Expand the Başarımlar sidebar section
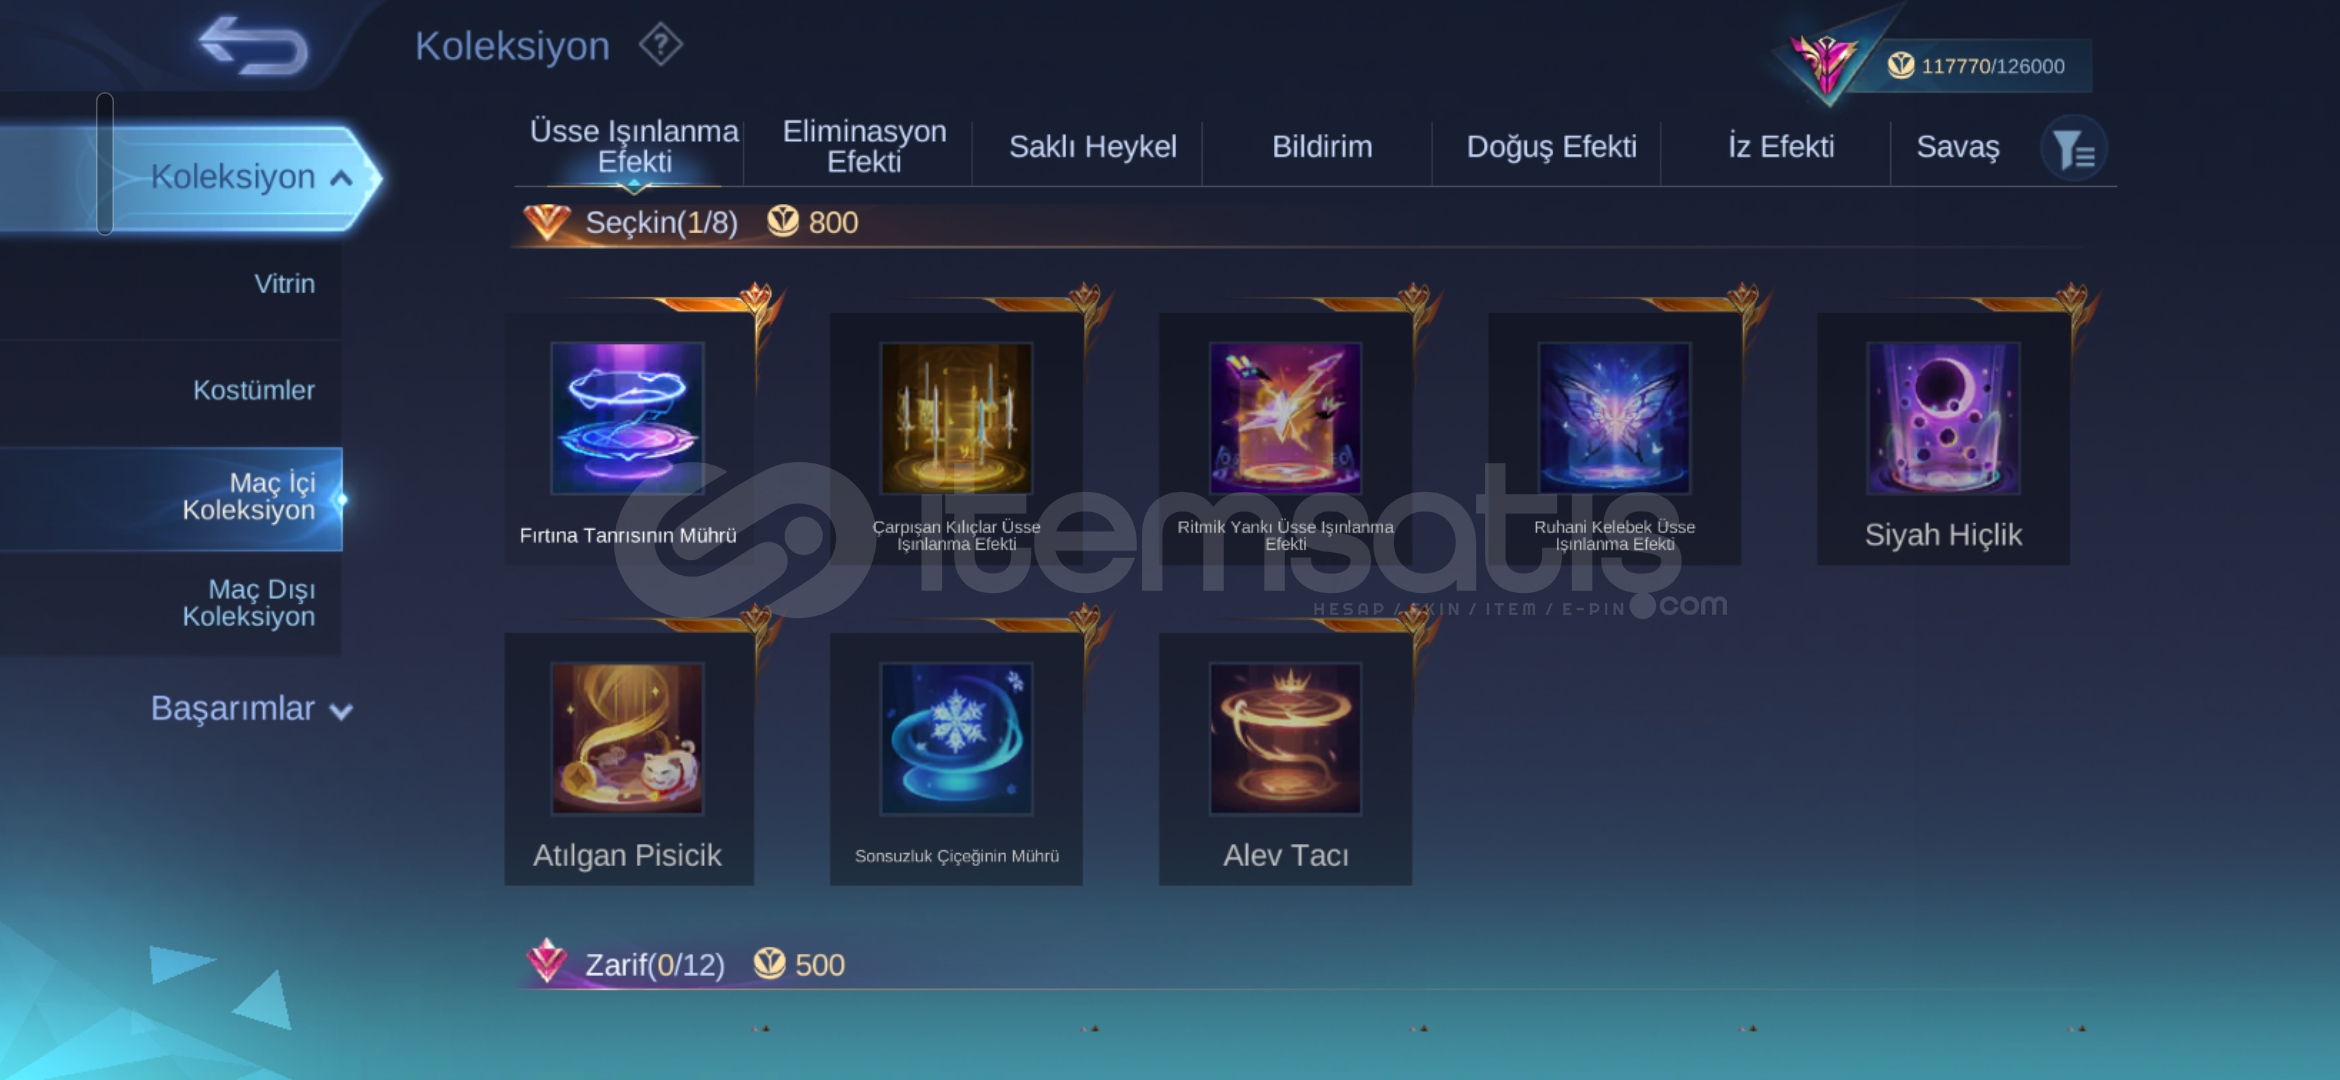This screenshot has height=1080, width=2340. [x=250, y=708]
